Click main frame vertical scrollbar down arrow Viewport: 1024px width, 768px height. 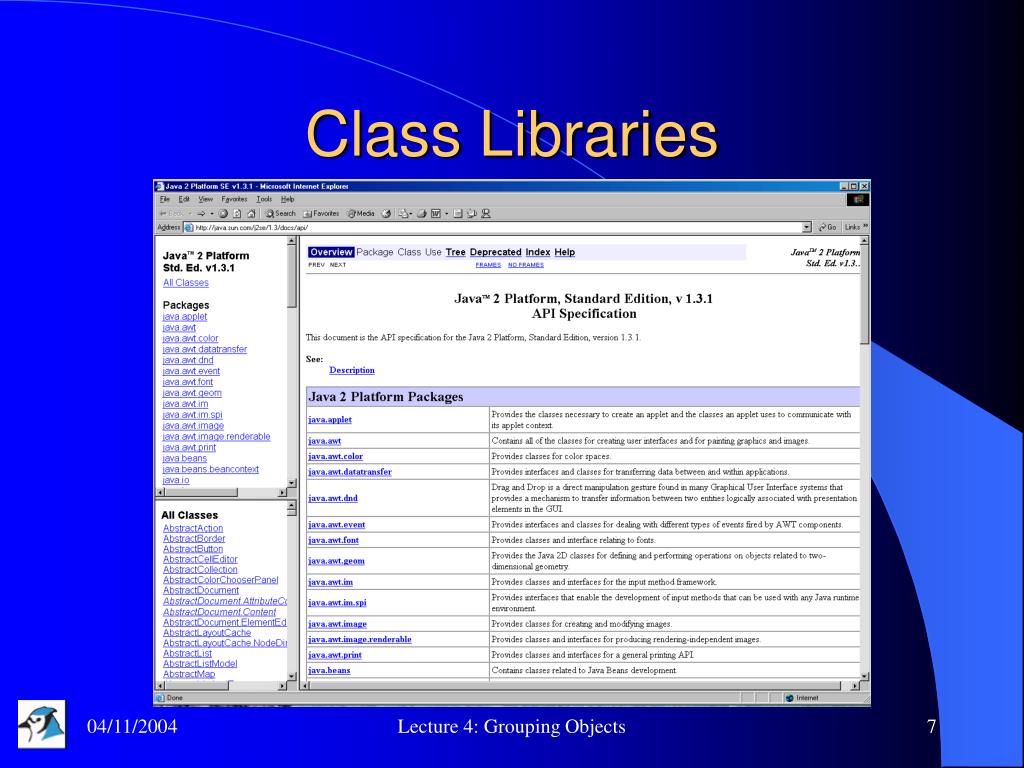[865, 677]
